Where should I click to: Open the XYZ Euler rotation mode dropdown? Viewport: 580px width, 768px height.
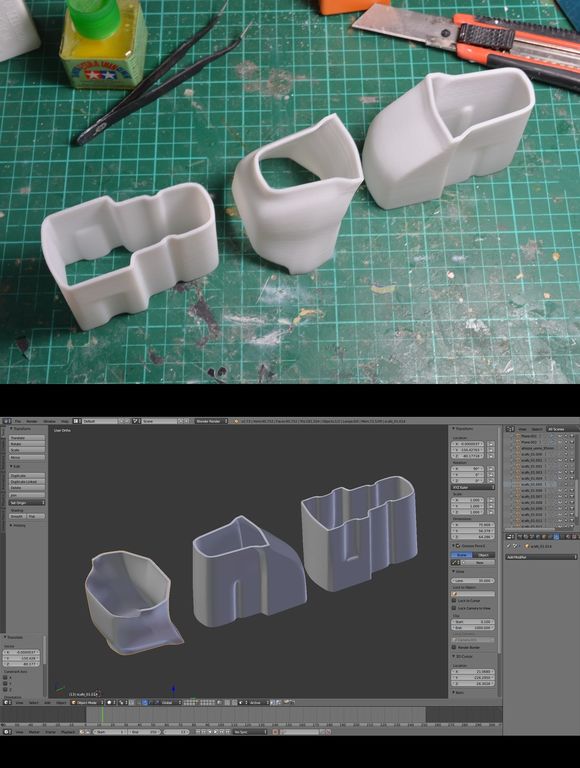tap(472, 487)
